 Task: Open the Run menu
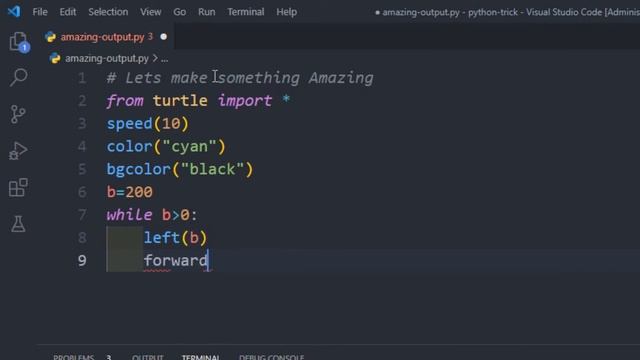207,12
